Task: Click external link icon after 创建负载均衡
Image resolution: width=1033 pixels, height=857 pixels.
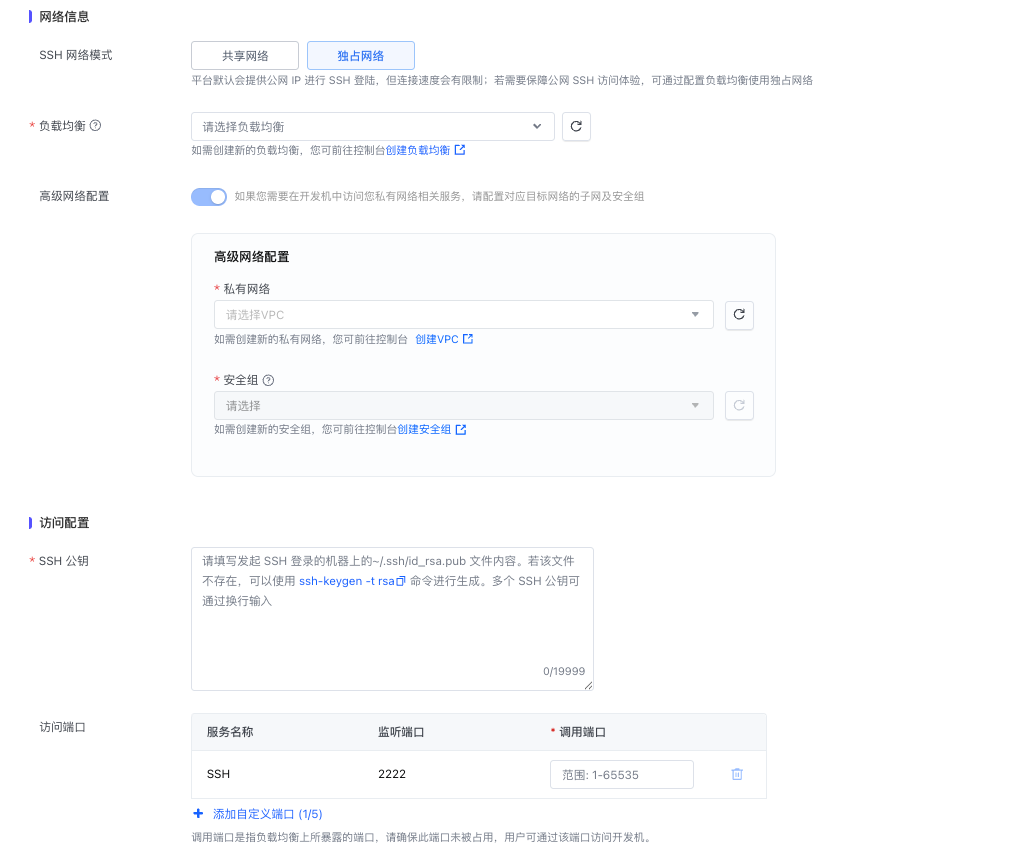Action: point(460,150)
